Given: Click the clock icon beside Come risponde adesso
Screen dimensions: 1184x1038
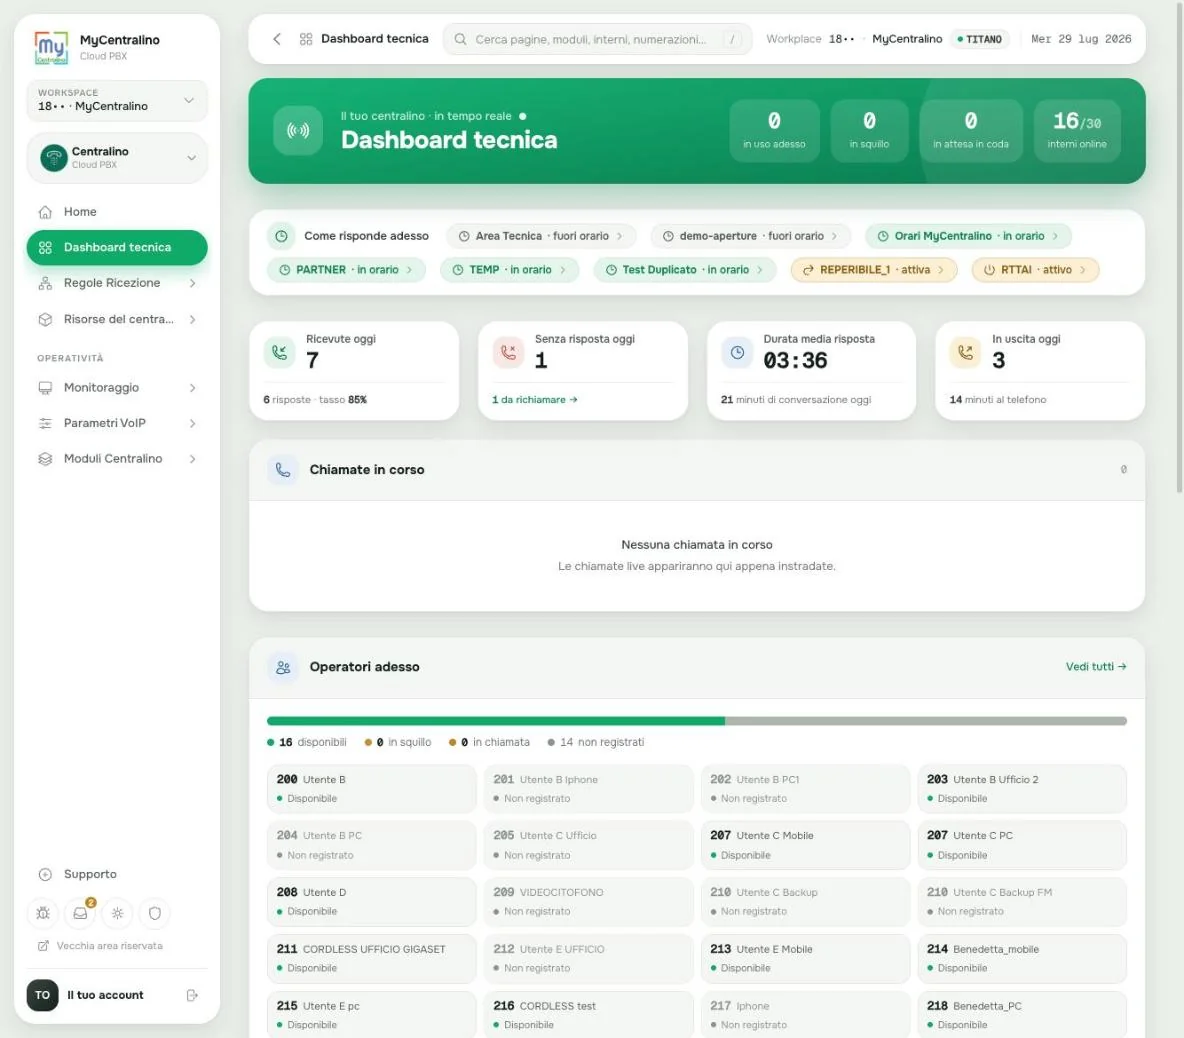Looking at the screenshot, I should [281, 236].
